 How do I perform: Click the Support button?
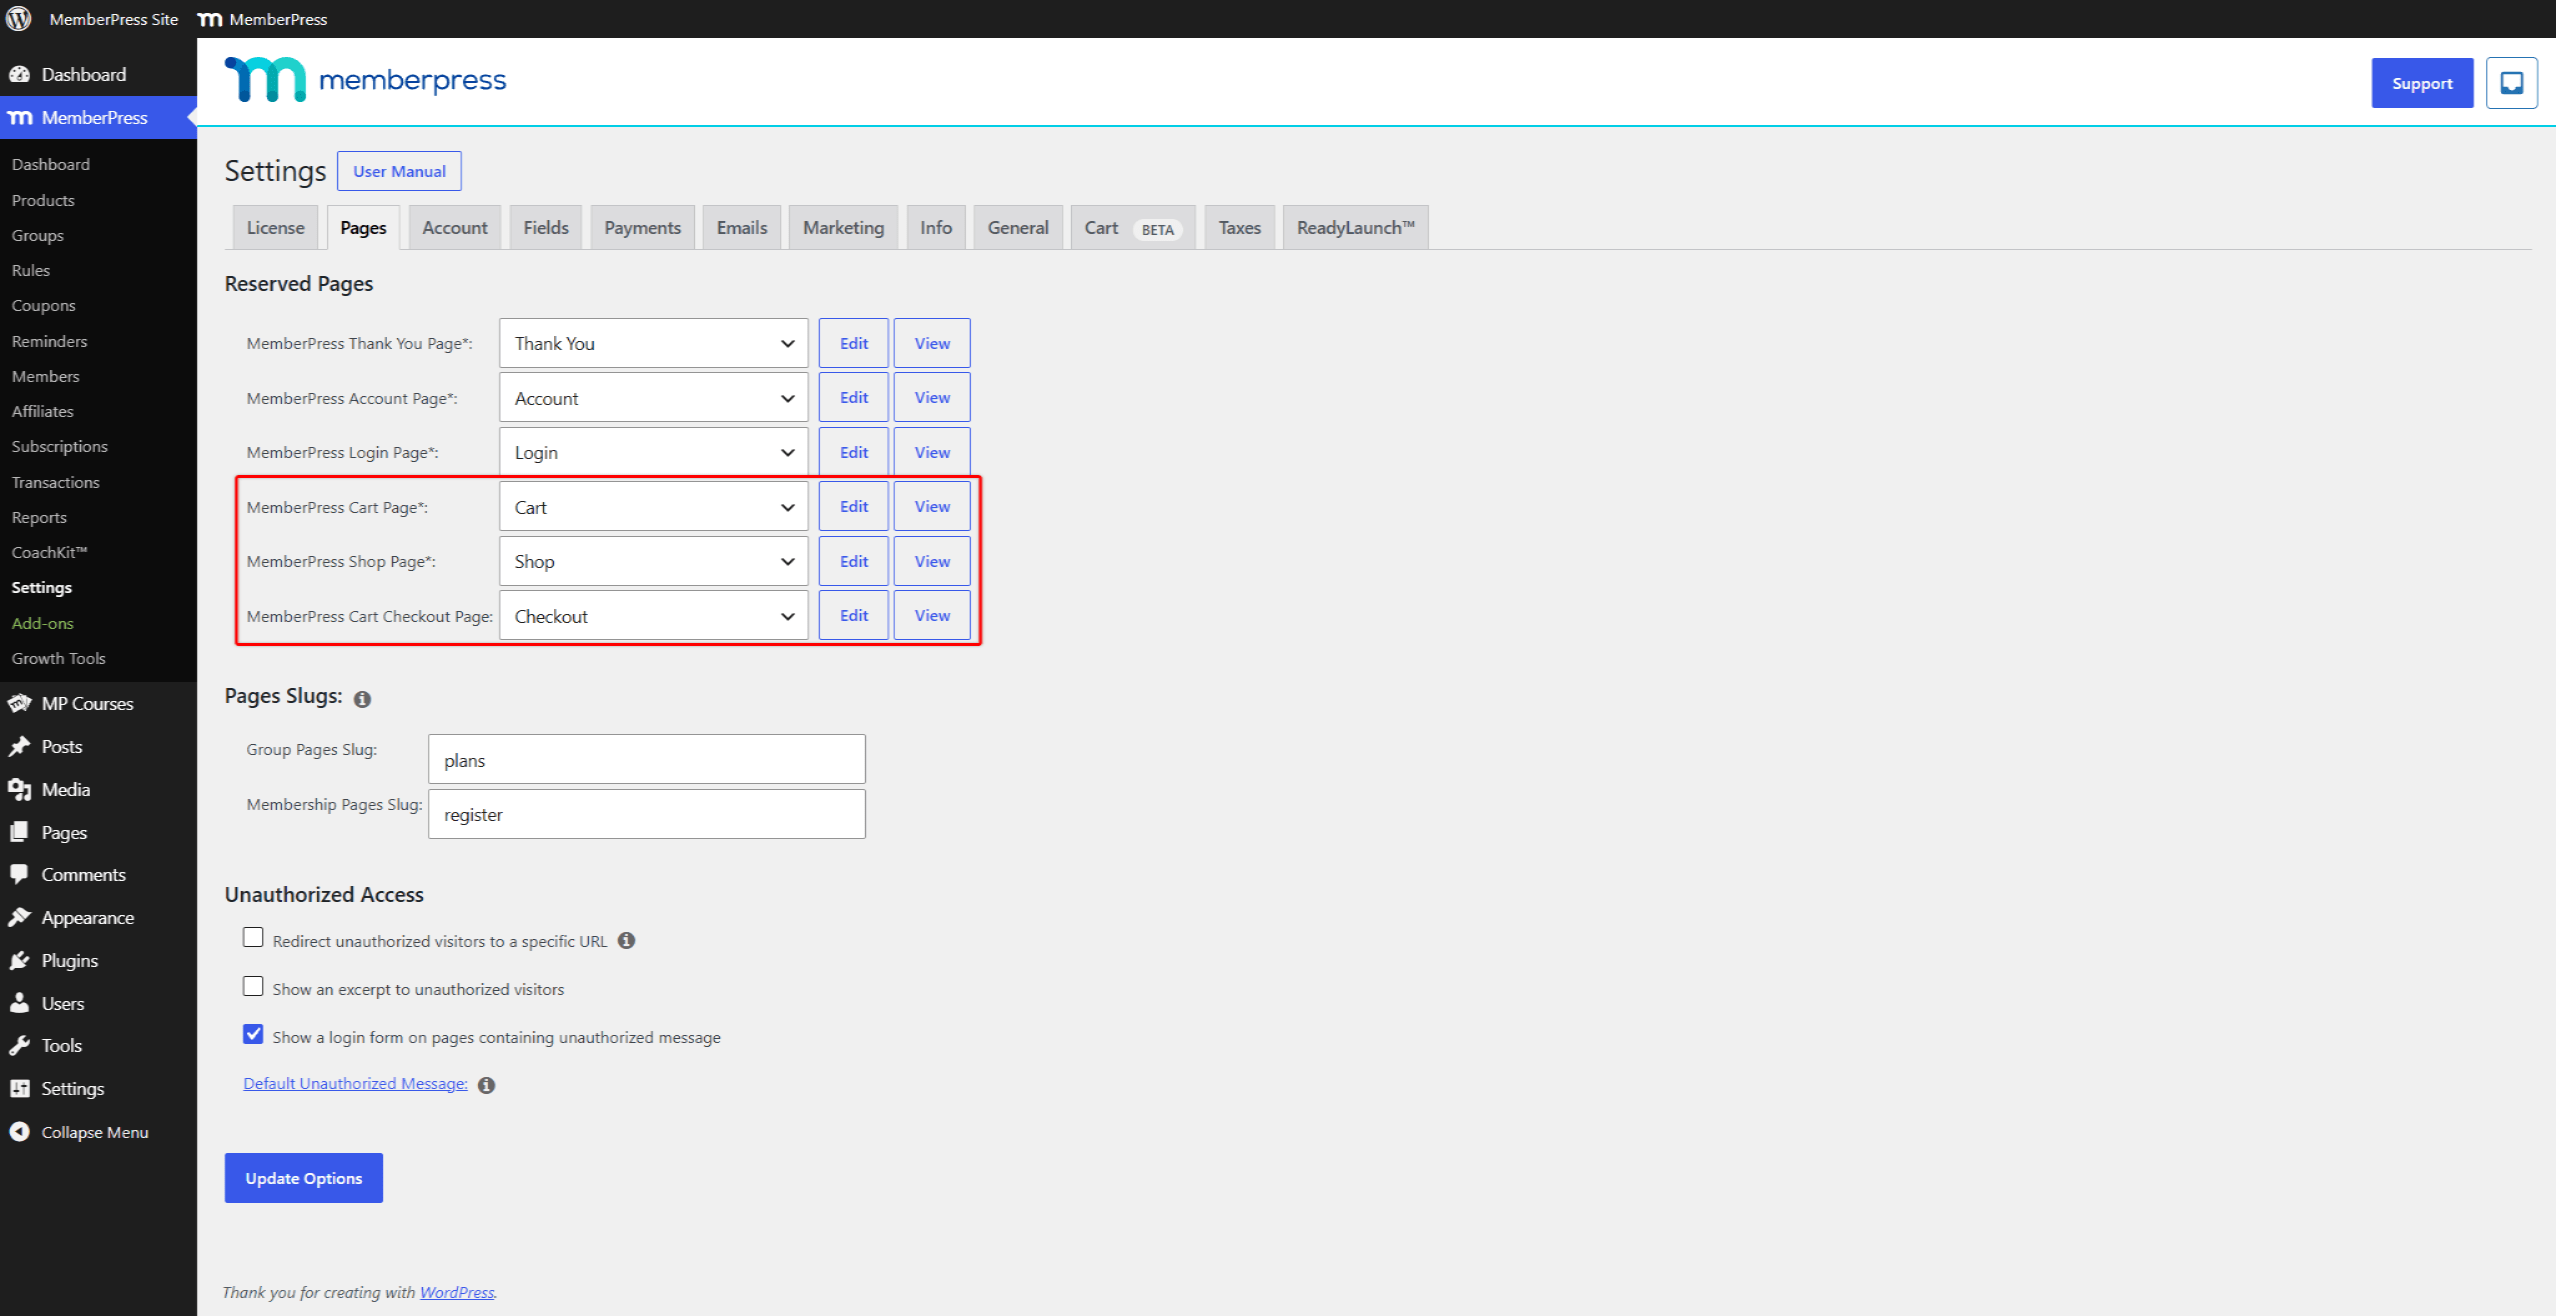tap(2422, 83)
